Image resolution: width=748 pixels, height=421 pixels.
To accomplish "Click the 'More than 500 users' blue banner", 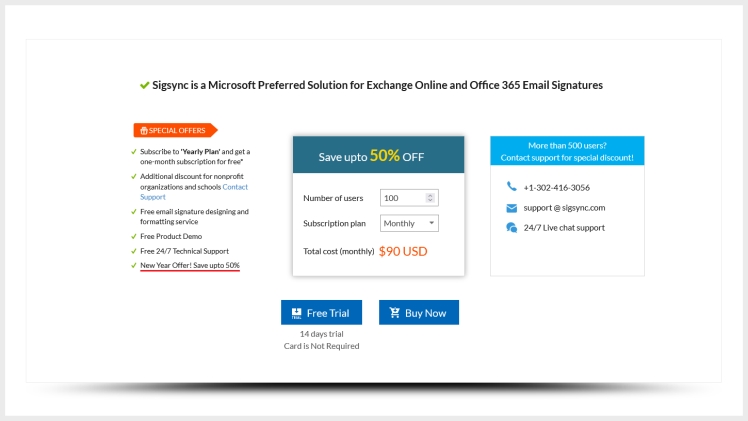I will coord(567,151).
